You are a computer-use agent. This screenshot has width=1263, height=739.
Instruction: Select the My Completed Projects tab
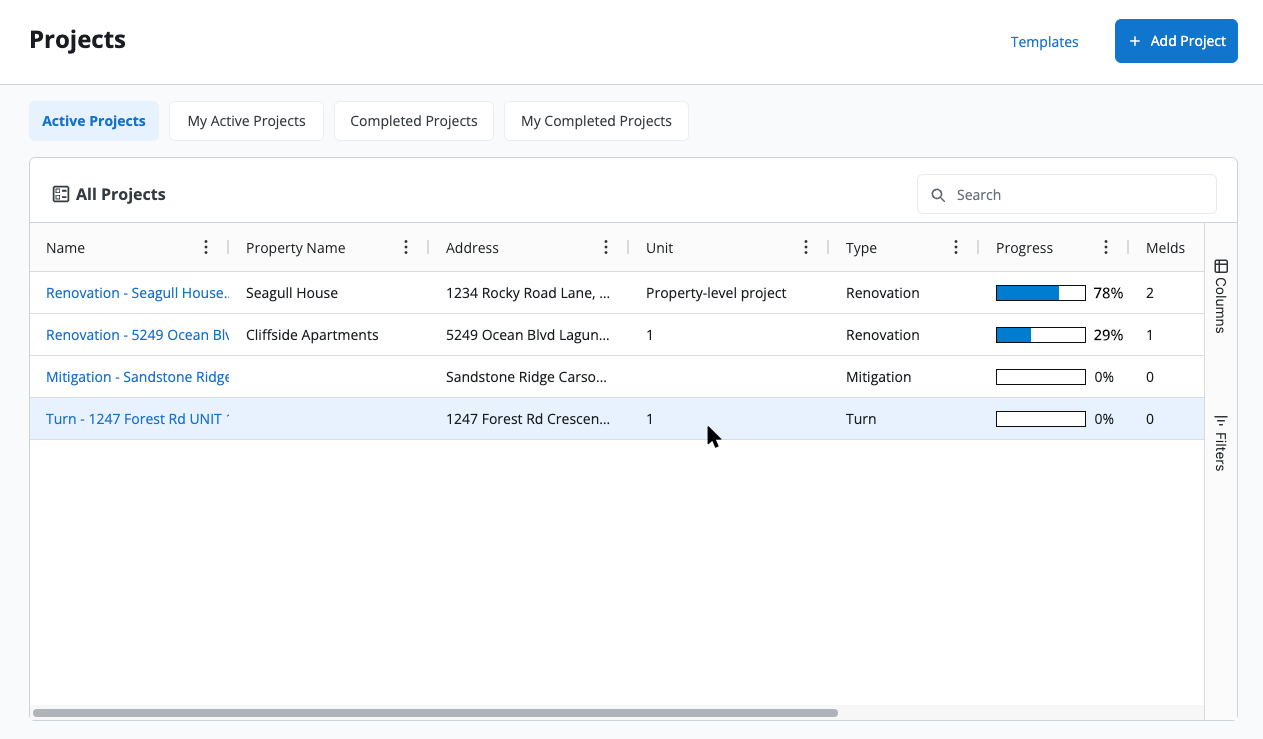pyautogui.click(x=596, y=121)
